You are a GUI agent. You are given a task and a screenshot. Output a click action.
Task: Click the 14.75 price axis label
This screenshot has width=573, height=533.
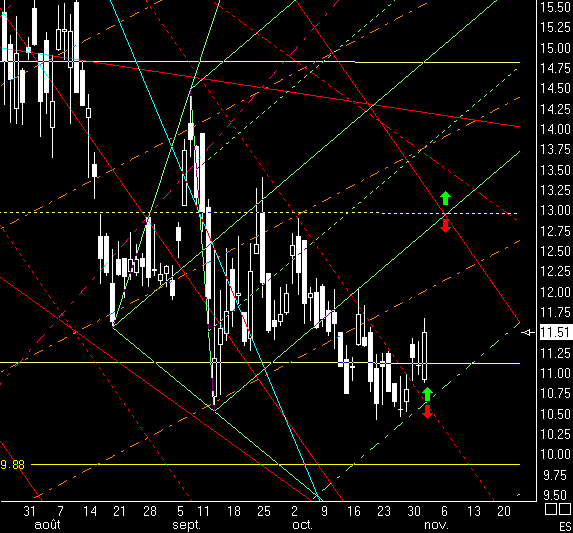(x=555, y=68)
